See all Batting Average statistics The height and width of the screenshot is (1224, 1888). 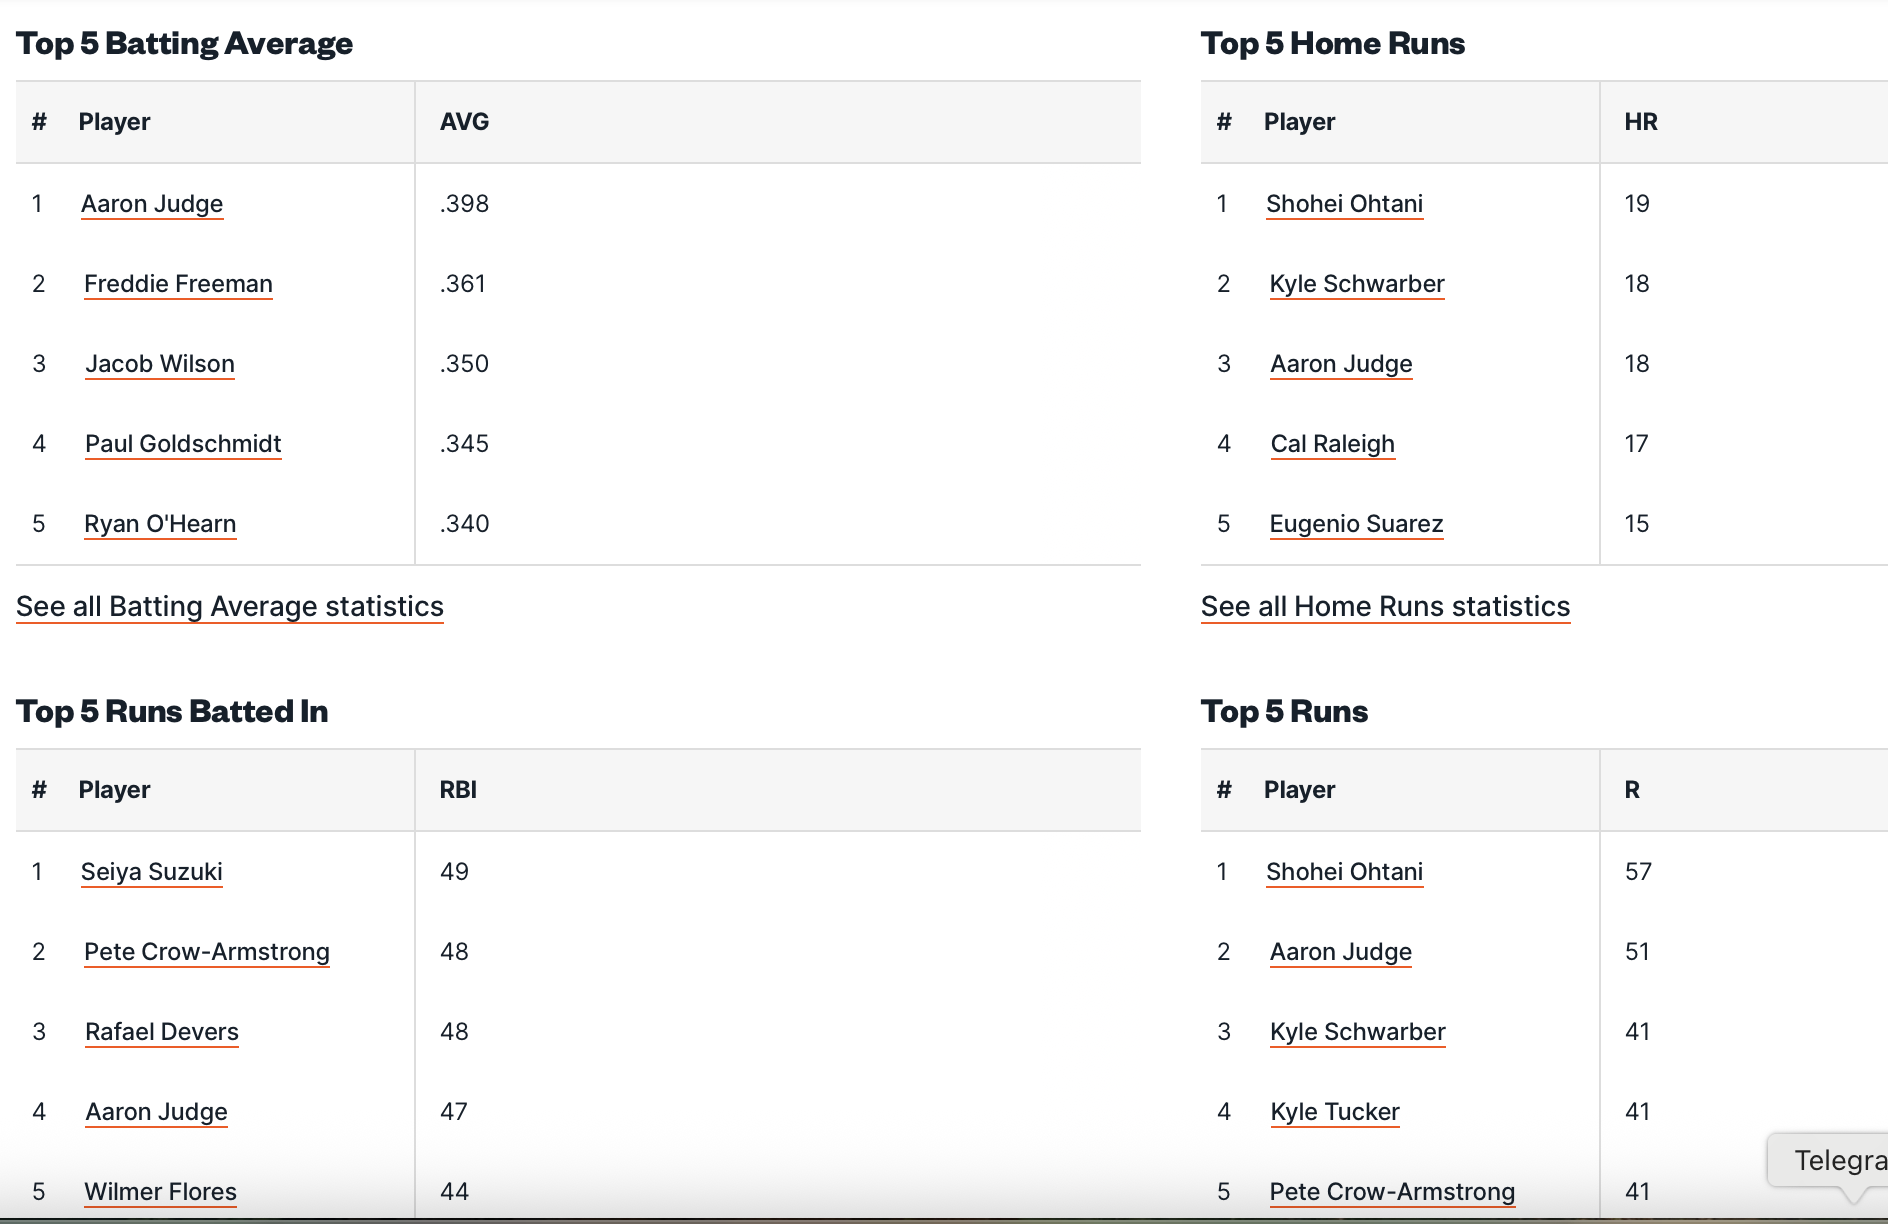click(x=230, y=607)
